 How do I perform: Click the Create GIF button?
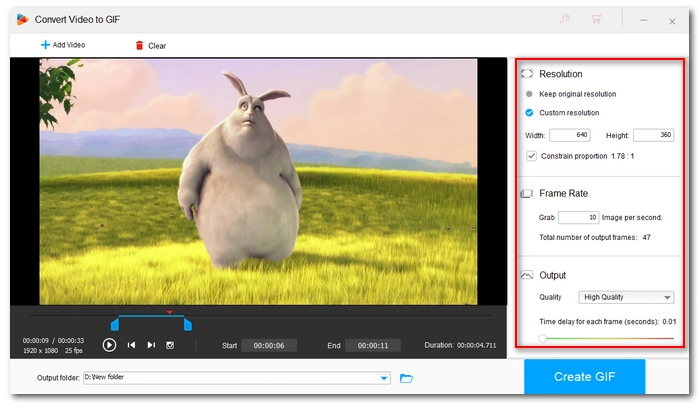(584, 377)
